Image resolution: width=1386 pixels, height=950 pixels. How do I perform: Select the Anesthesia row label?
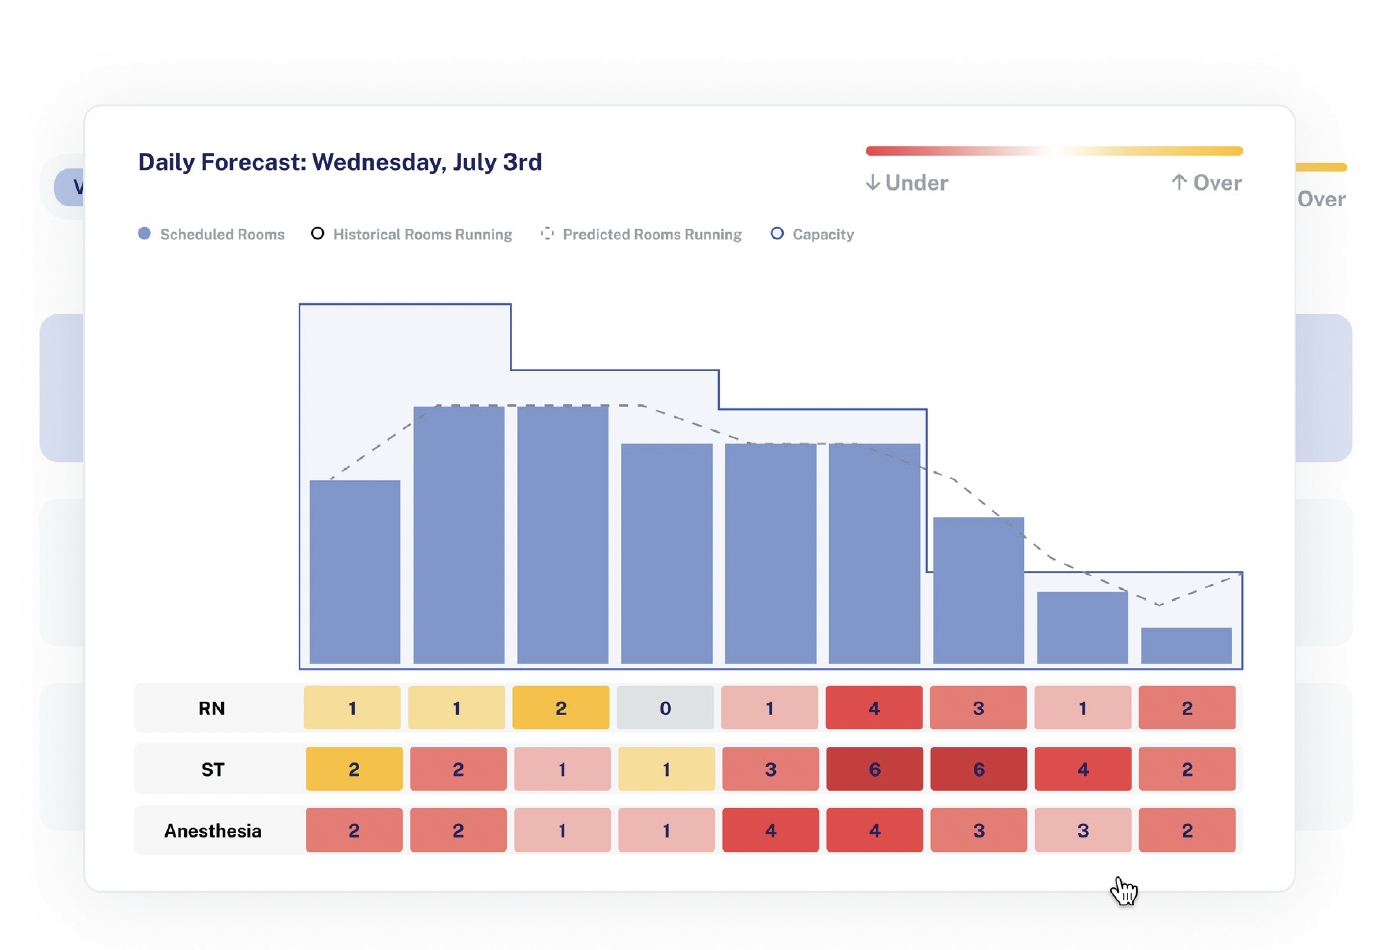coord(213,831)
